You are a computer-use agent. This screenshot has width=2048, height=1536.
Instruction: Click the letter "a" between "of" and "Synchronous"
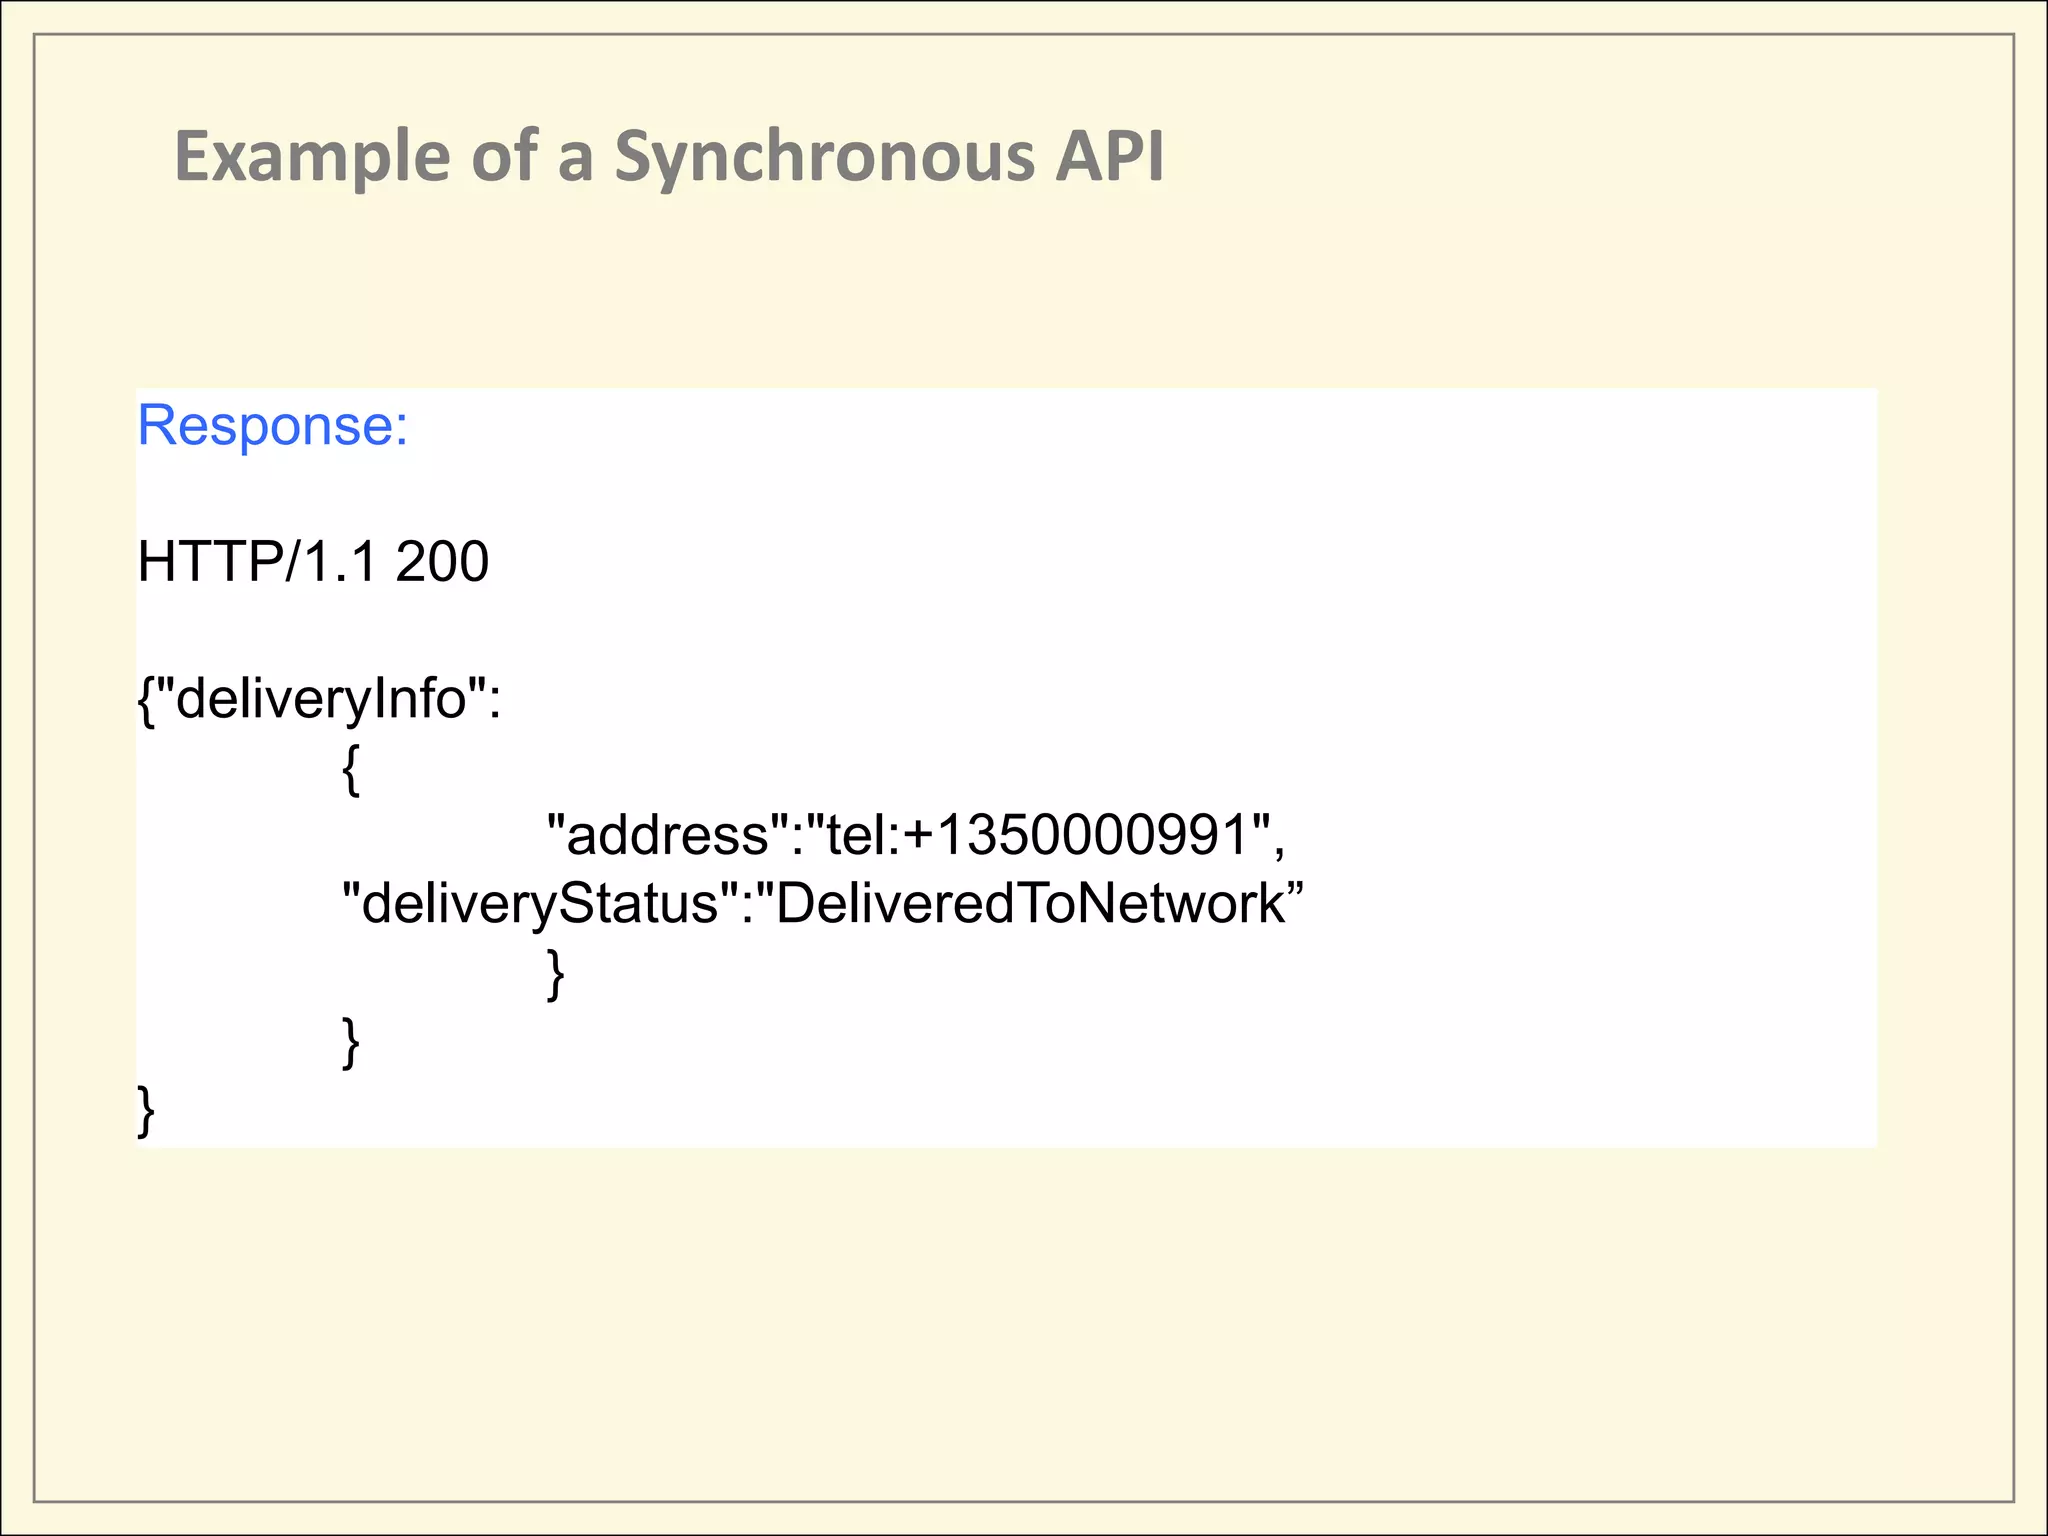click(x=575, y=160)
